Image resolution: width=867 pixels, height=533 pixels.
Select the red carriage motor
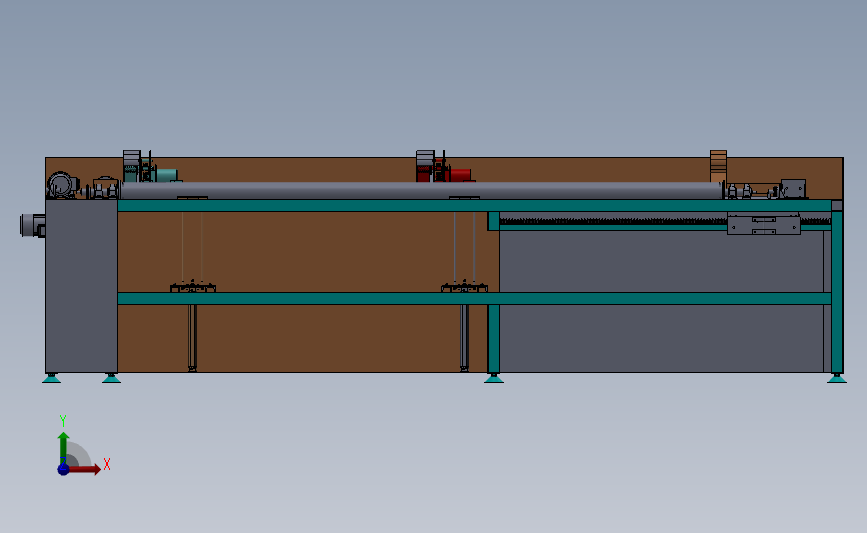(459, 175)
